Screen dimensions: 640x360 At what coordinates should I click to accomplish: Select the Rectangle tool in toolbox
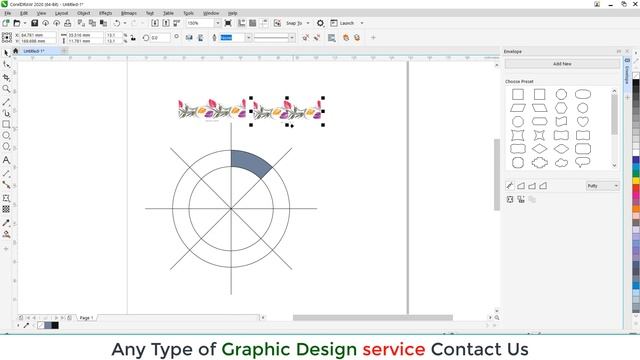[6, 124]
